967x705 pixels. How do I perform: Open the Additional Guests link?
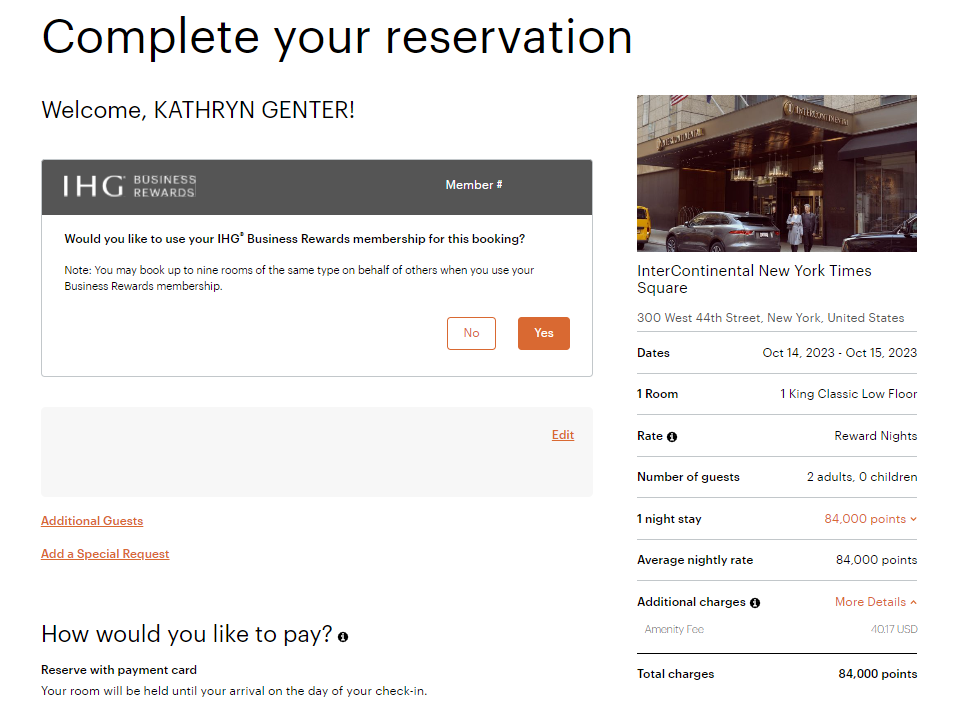[x=91, y=521]
